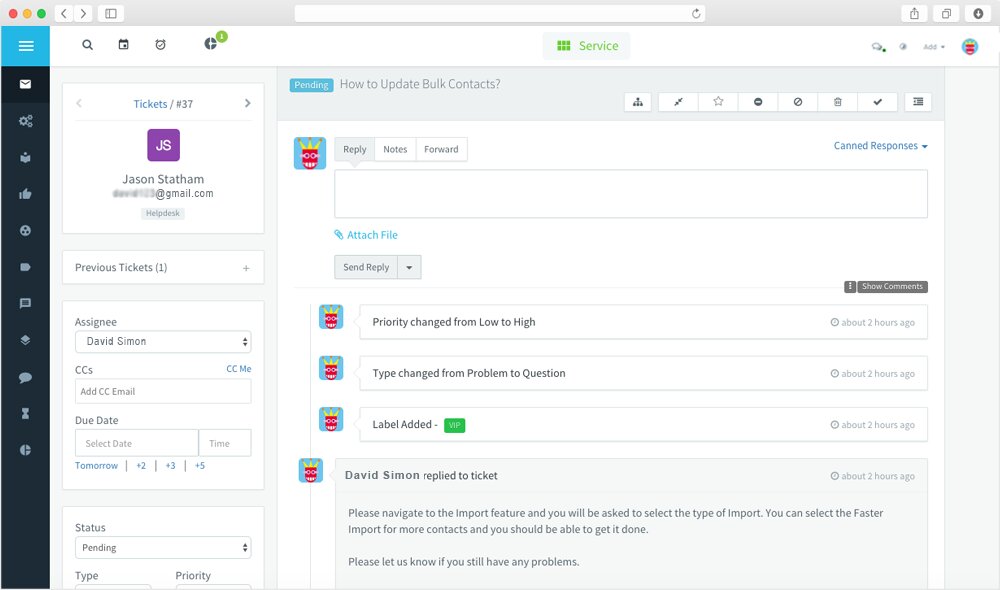The width and height of the screenshot is (1000, 590).
Task: Open the calendar icon in the top bar
Action: coord(124,44)
